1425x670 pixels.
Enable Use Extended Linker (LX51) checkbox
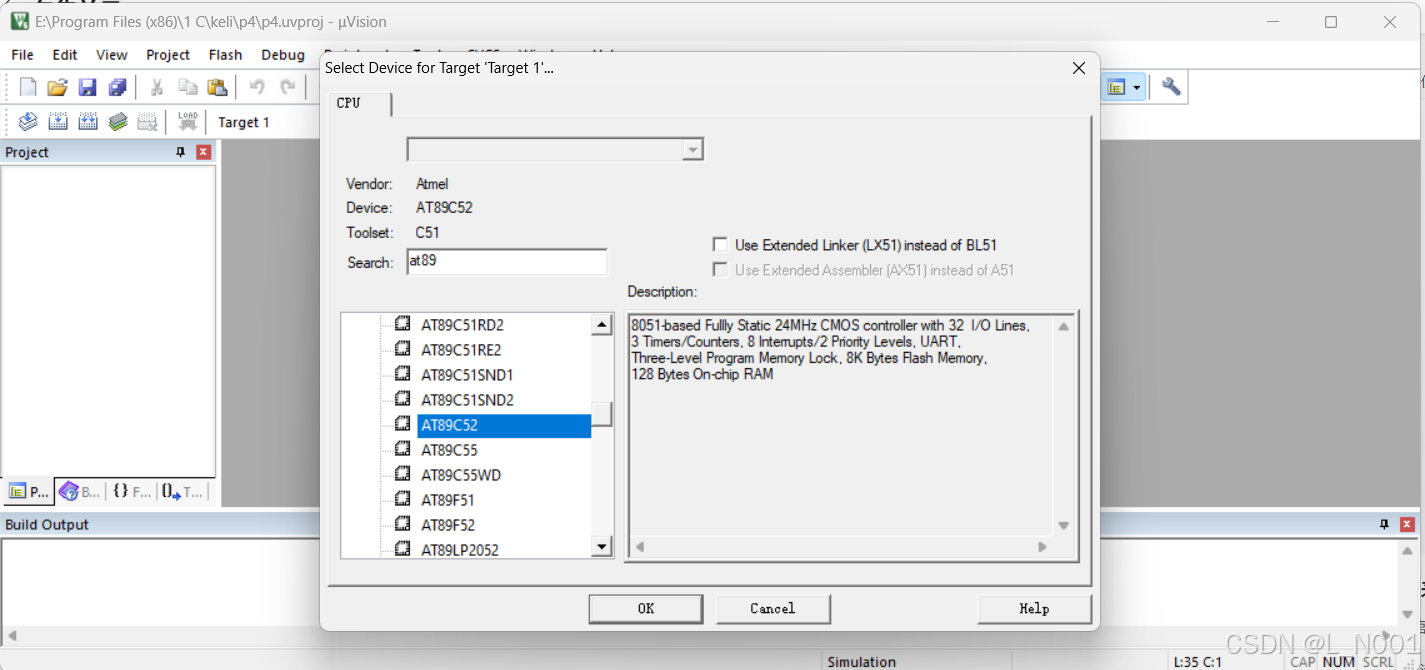[x=720, y=244]
